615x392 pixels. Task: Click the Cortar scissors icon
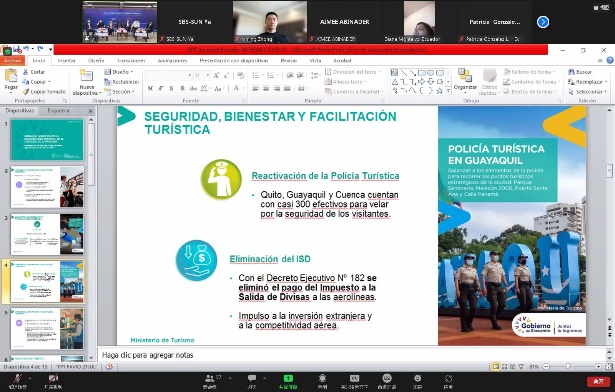tap(25, 72)
